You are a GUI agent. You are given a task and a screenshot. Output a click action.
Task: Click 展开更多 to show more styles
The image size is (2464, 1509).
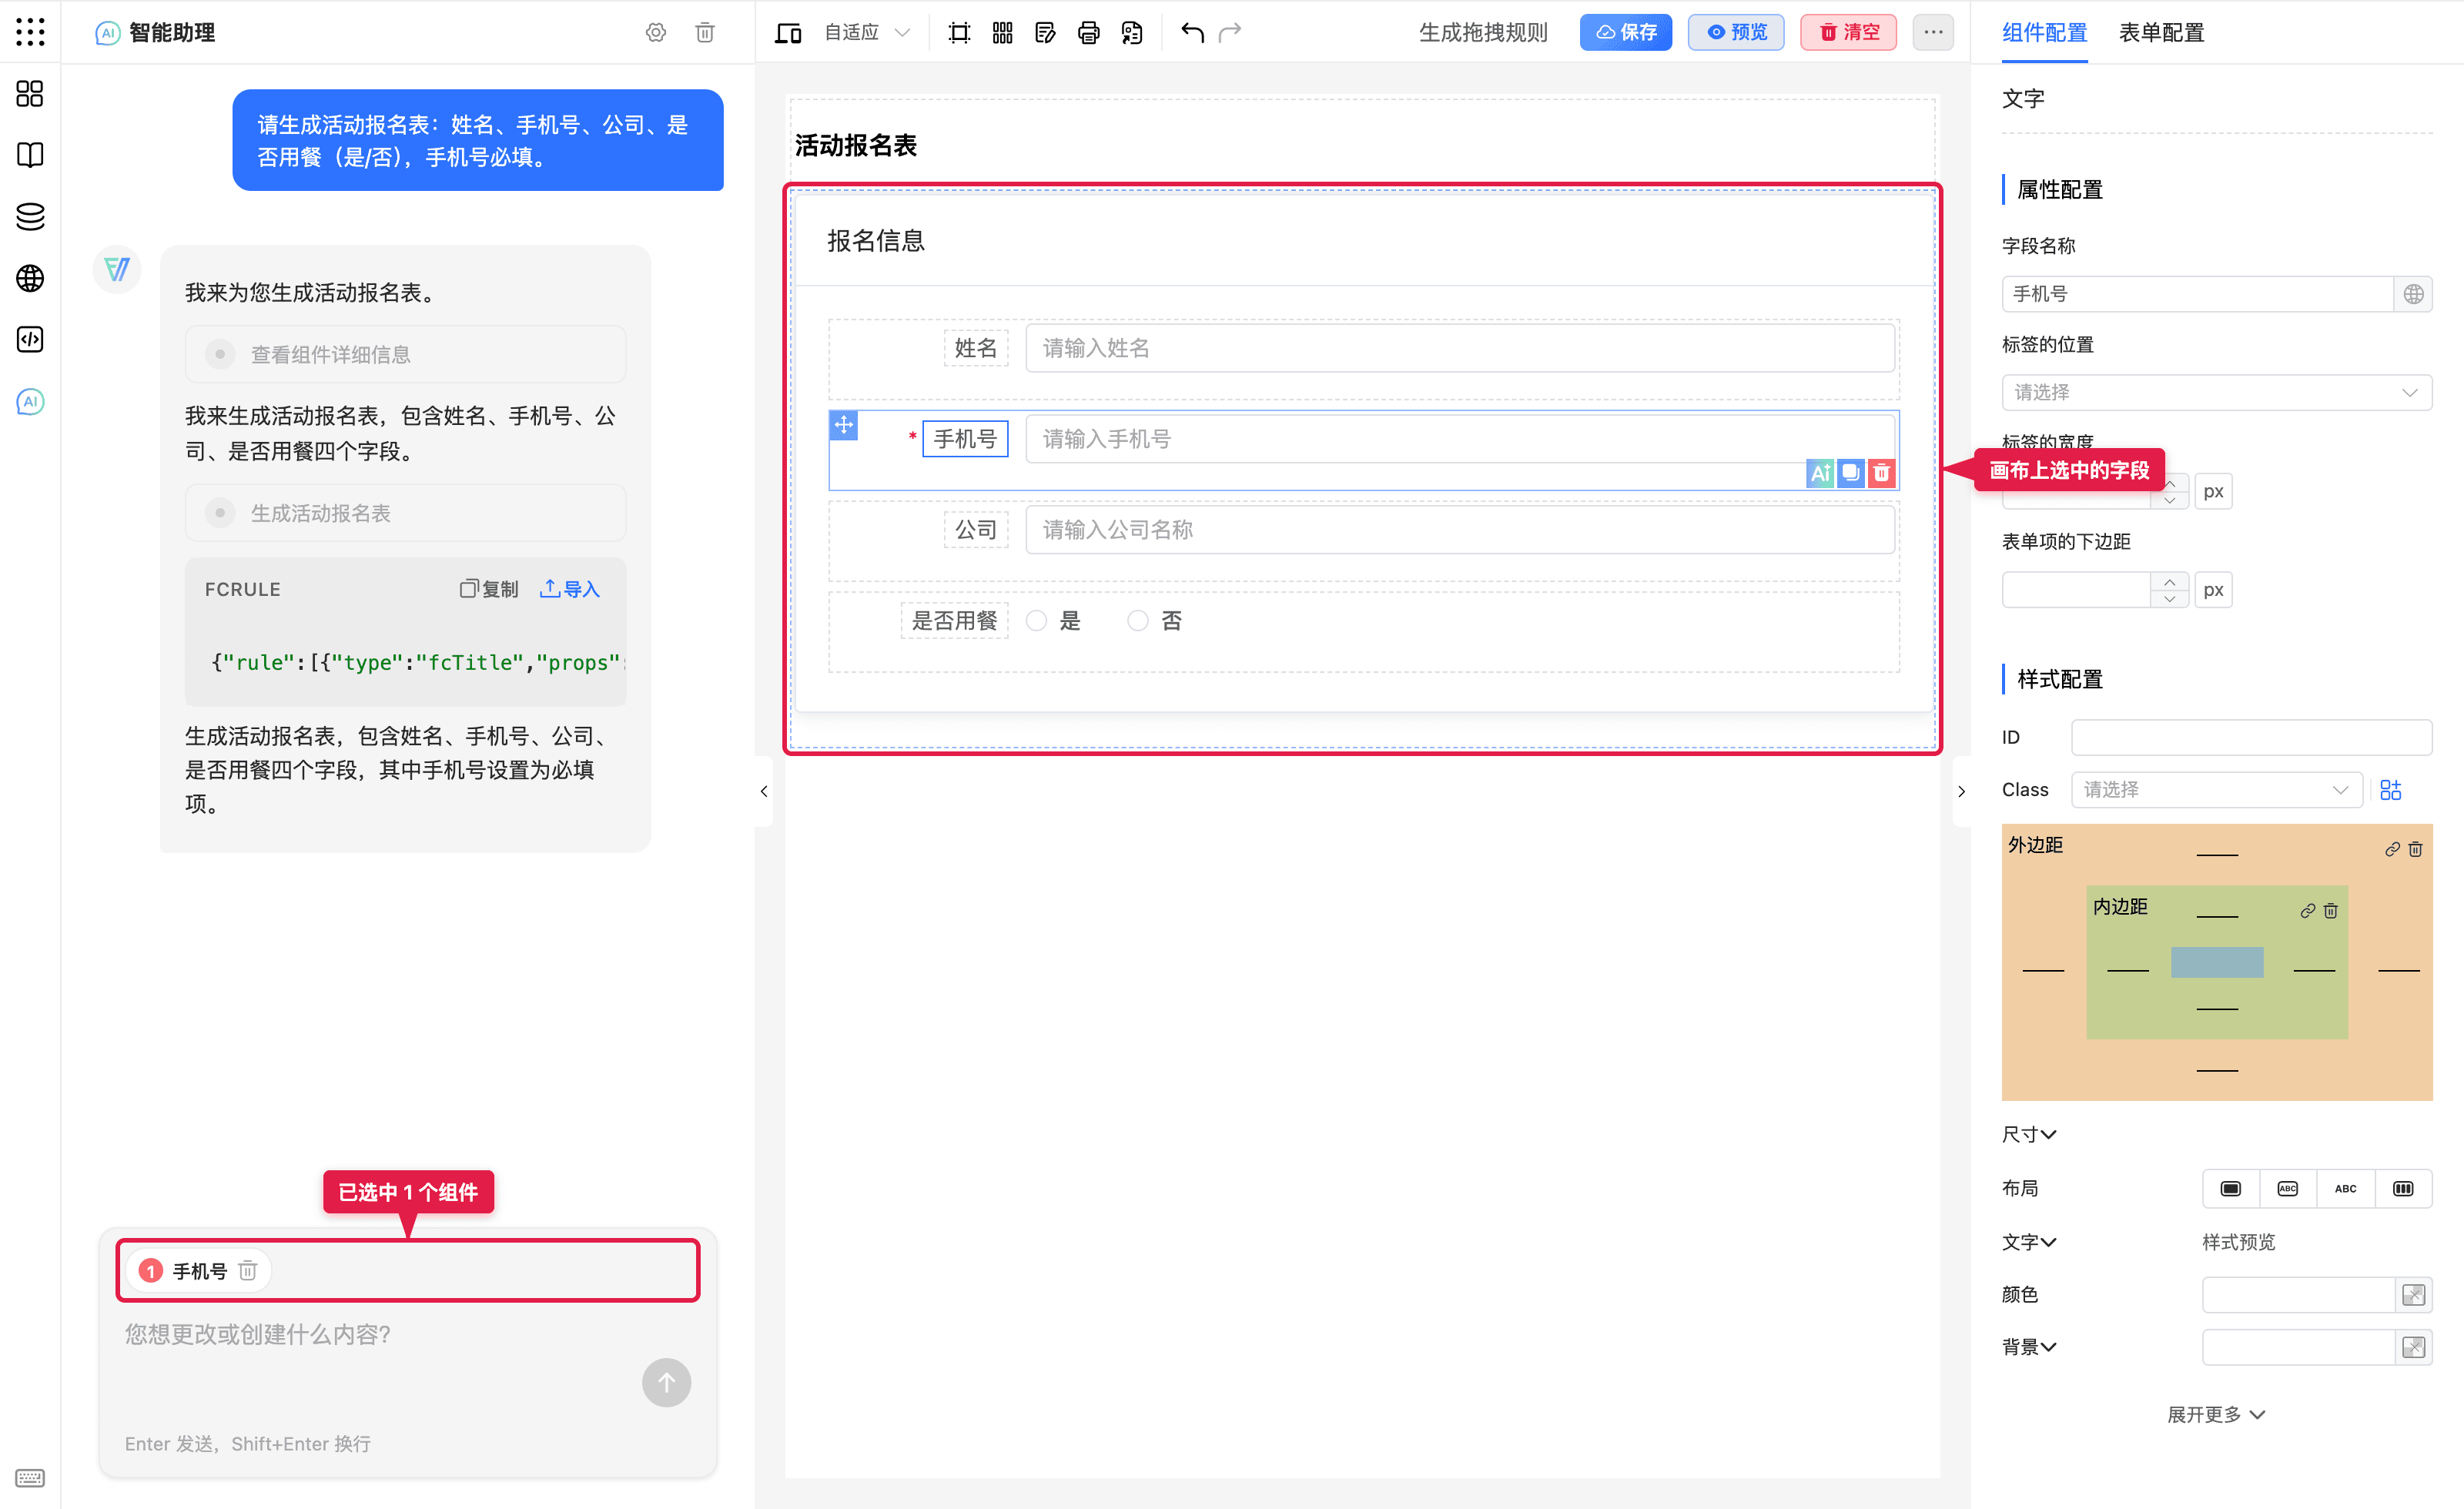point(2217,1414)
